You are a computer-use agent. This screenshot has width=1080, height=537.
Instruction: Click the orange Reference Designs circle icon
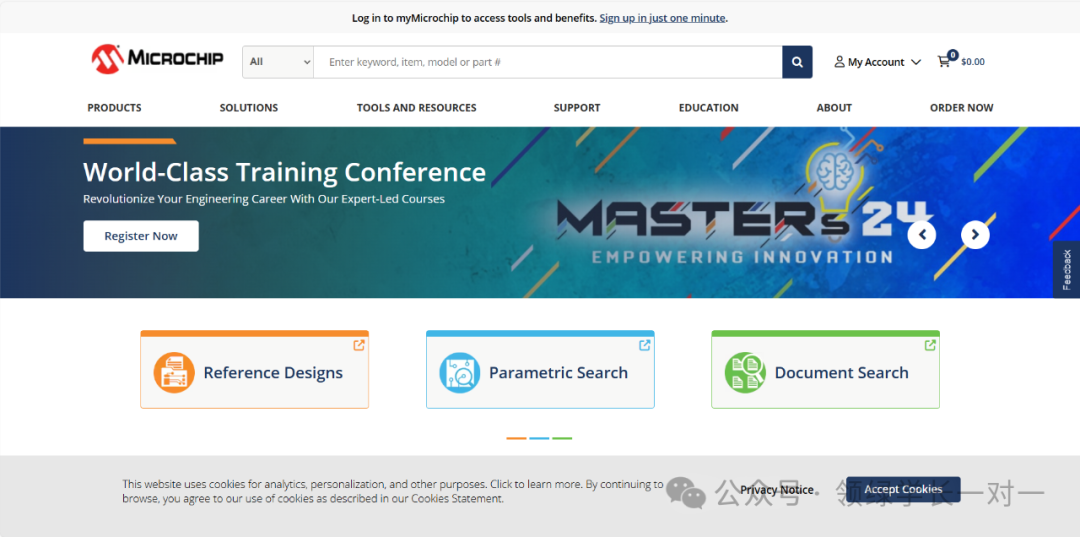[x=174, y=372]
